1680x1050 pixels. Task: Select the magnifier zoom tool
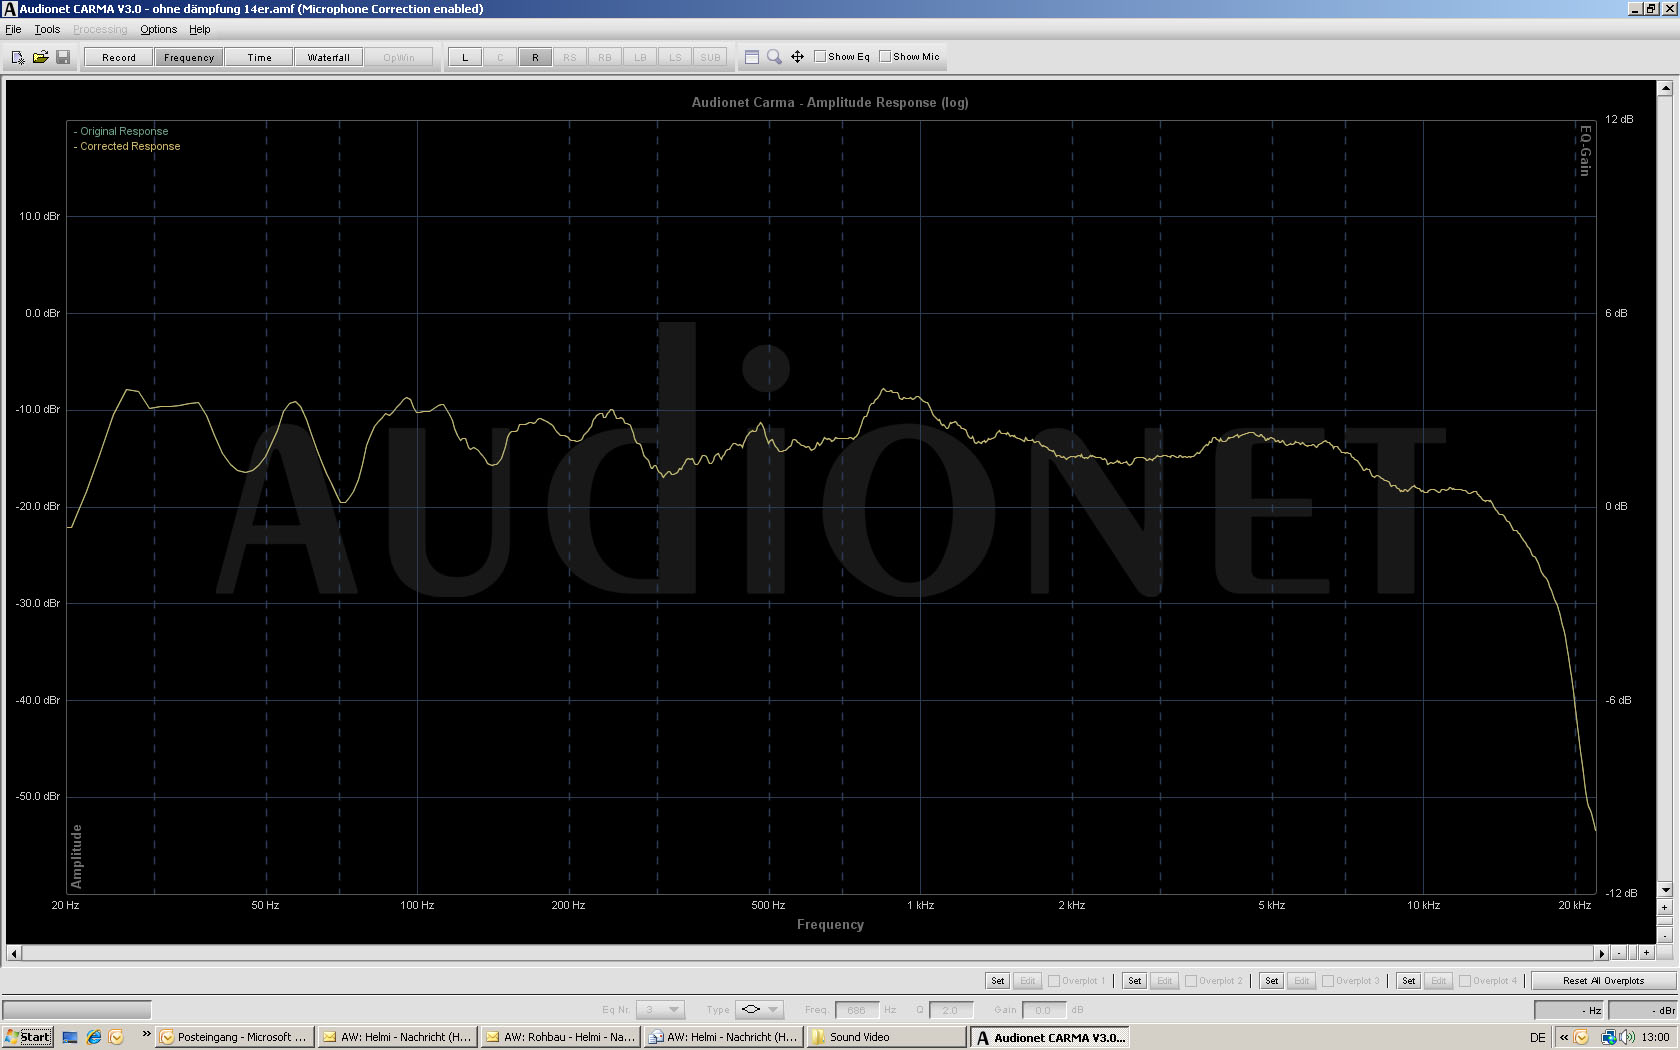click(x=774, y=57)
